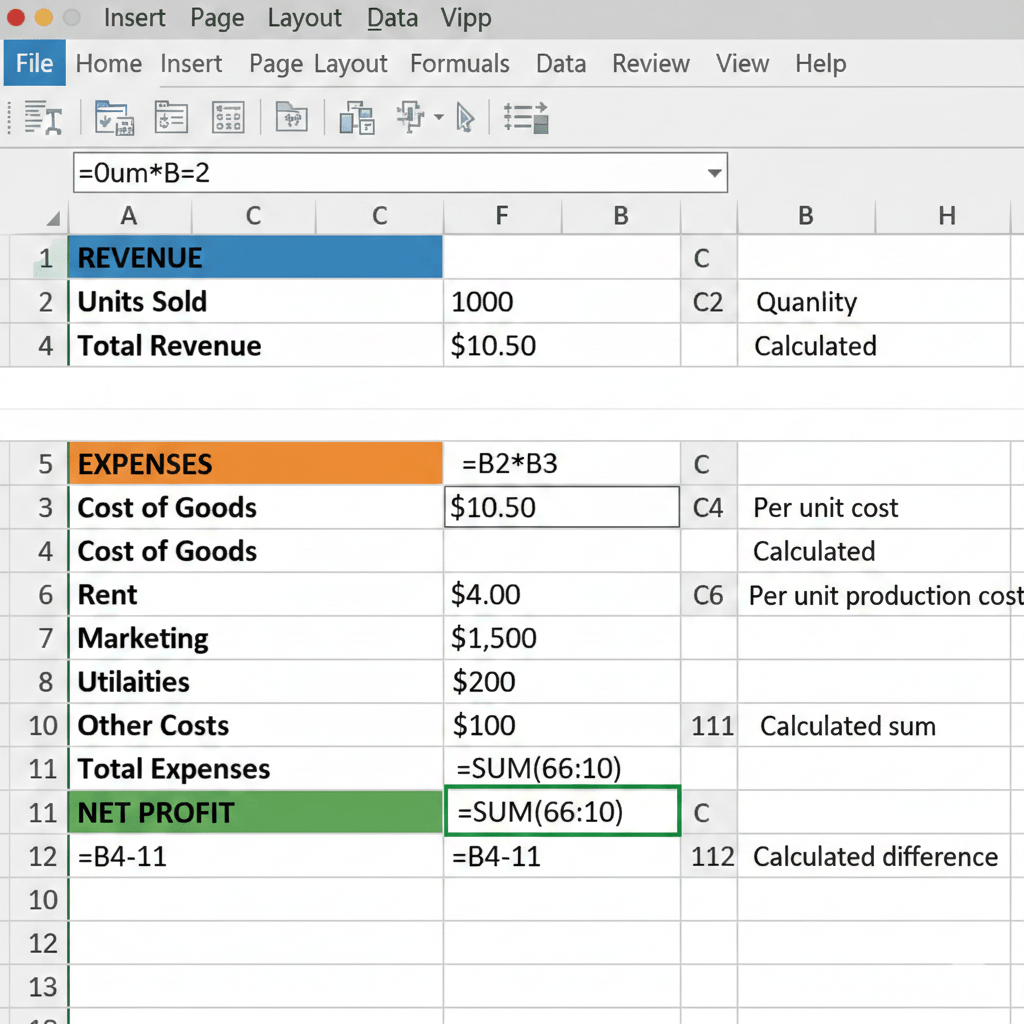
Task: Switch to the Formulas ribbon tab
Action: click(460, 63)
